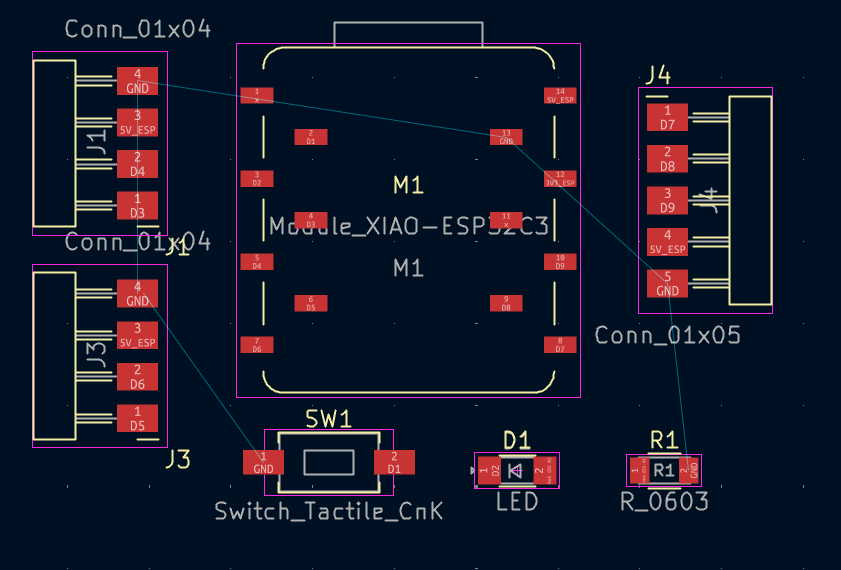Image resolution: width=841 pixels, height=570 pixels.
Task: Select pad 4 D3 on module M1
Action: pyautogui.click(x=311, y=220)
